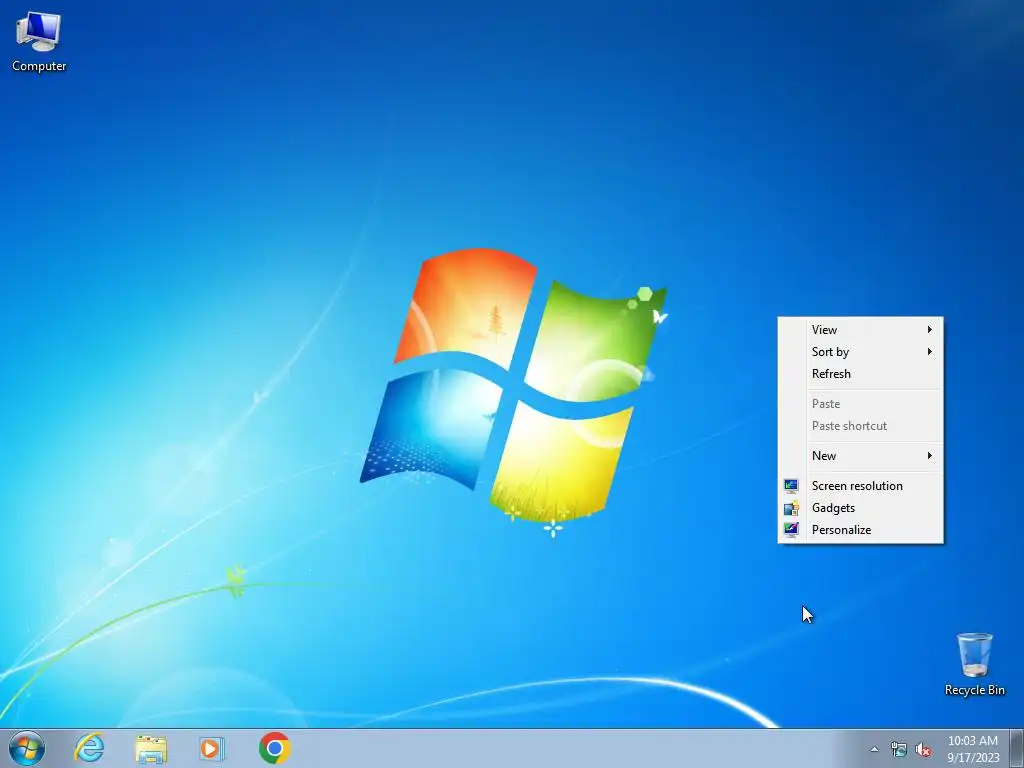Click the Computer icon label text
Viewport: 1024px width, 768px height.
click(x=39, y=66)
